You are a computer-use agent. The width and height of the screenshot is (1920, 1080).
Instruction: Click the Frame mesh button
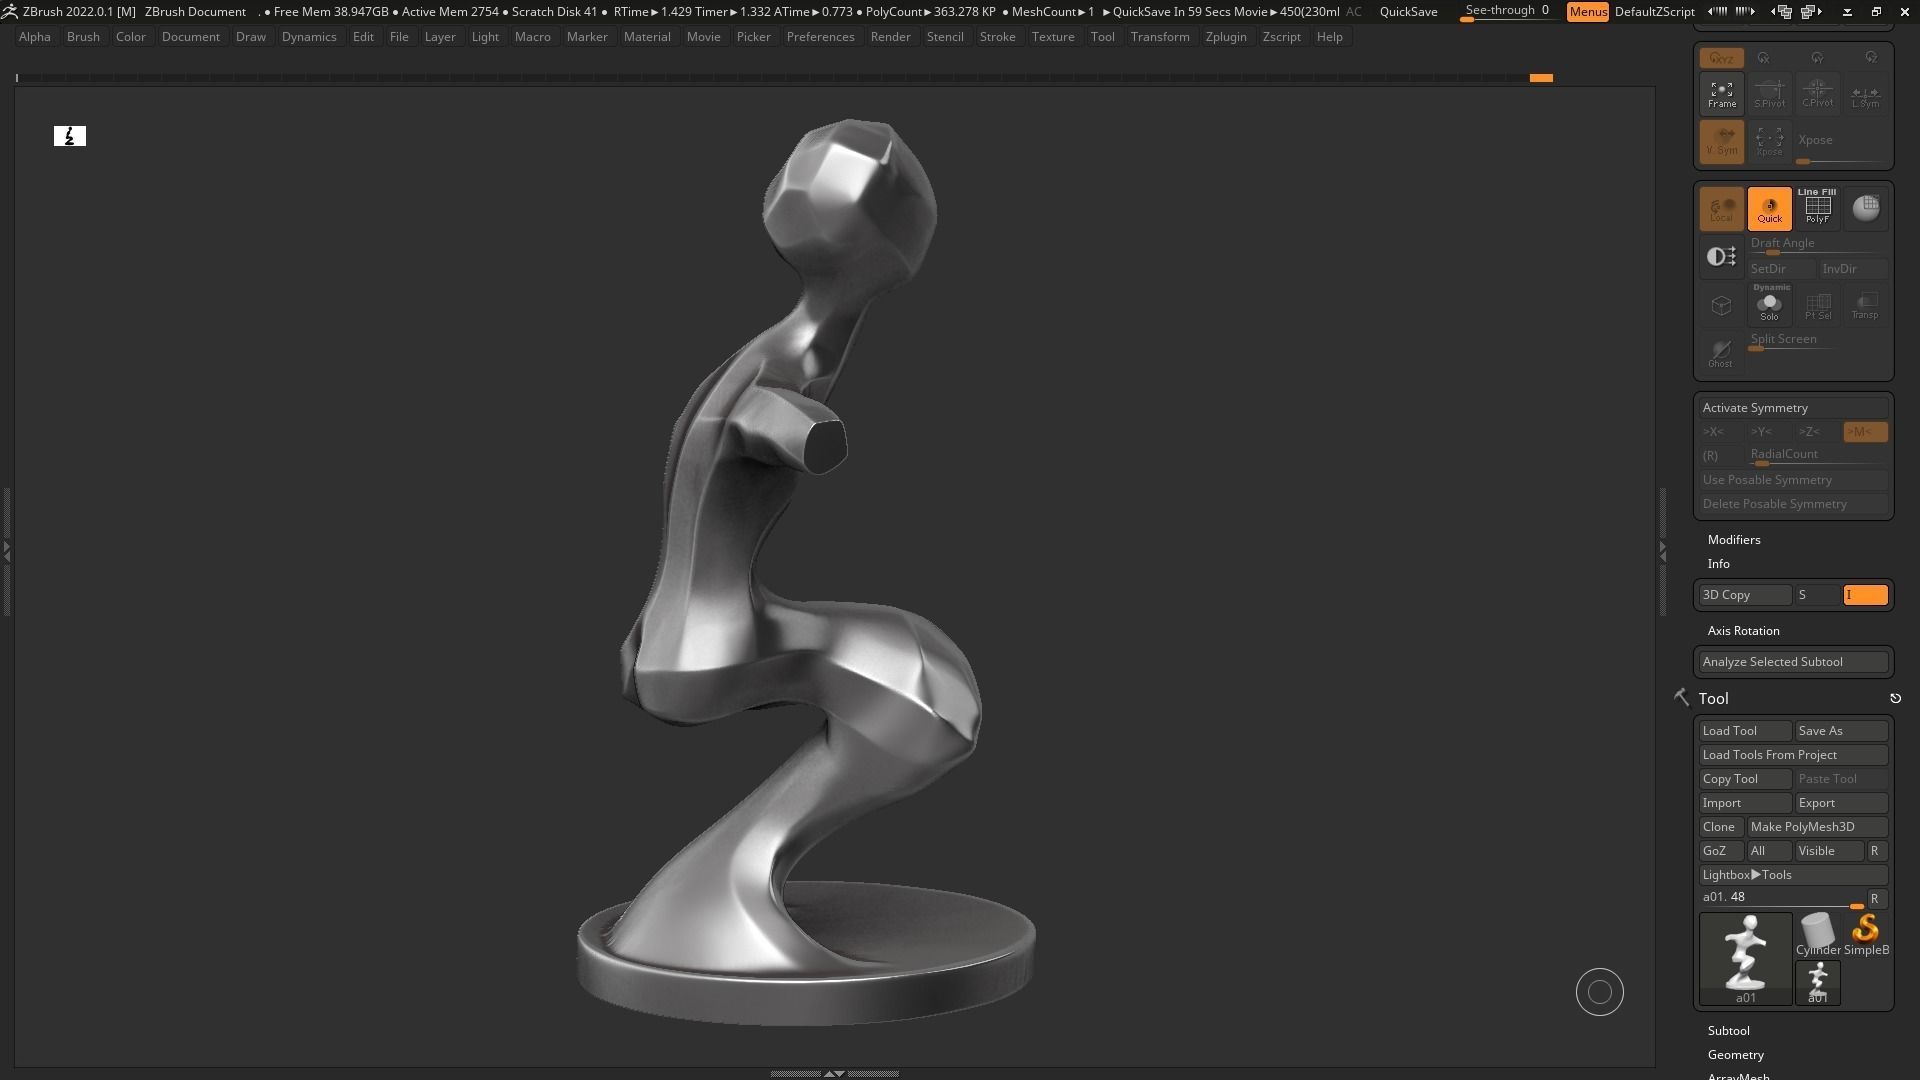(1721, 94)
